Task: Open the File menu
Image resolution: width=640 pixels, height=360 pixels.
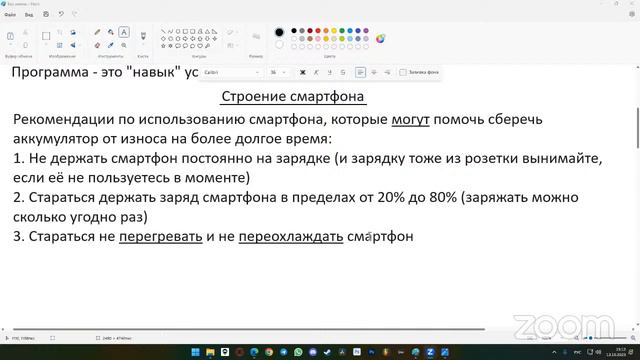Action: (10, 15)
